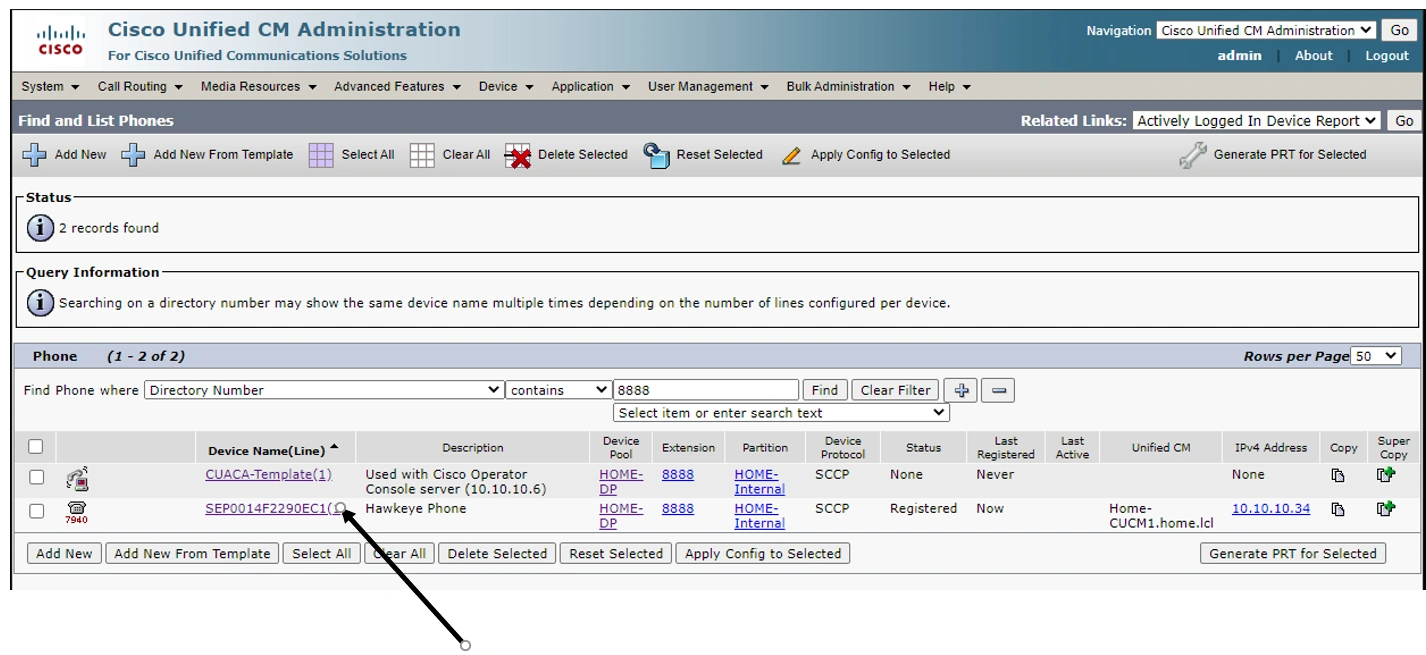Screen dimensions: 1426x655
Task: Open the 'contains' operator dropdown
Action: (x=558, y=390)
